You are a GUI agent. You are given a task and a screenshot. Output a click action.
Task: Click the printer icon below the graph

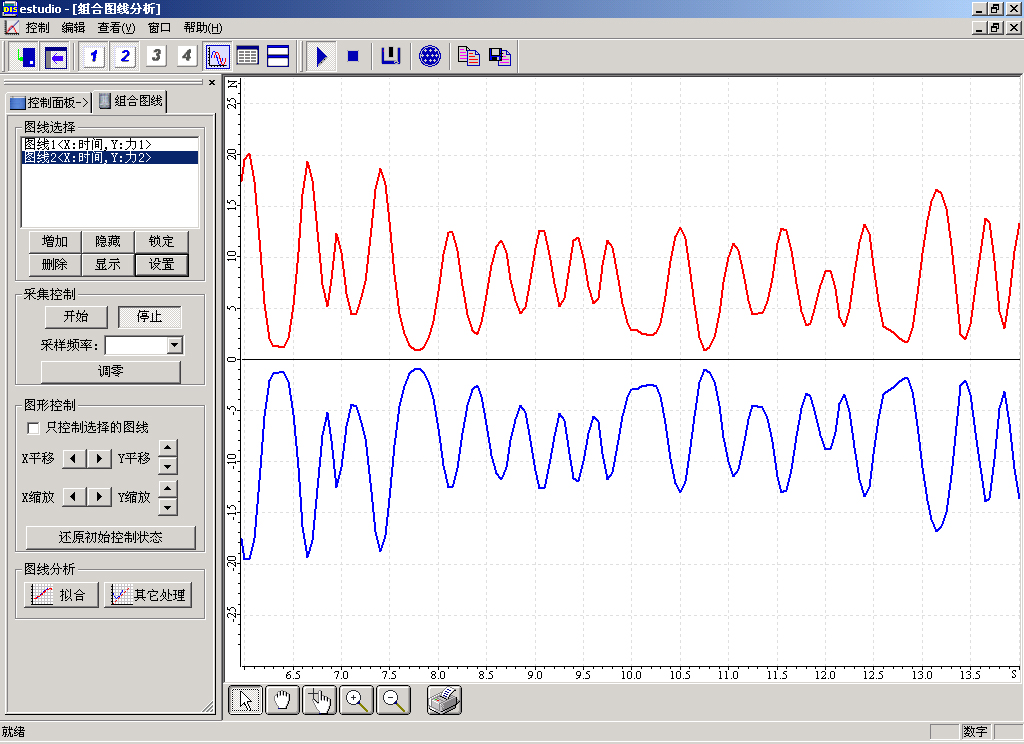(444, 701)
